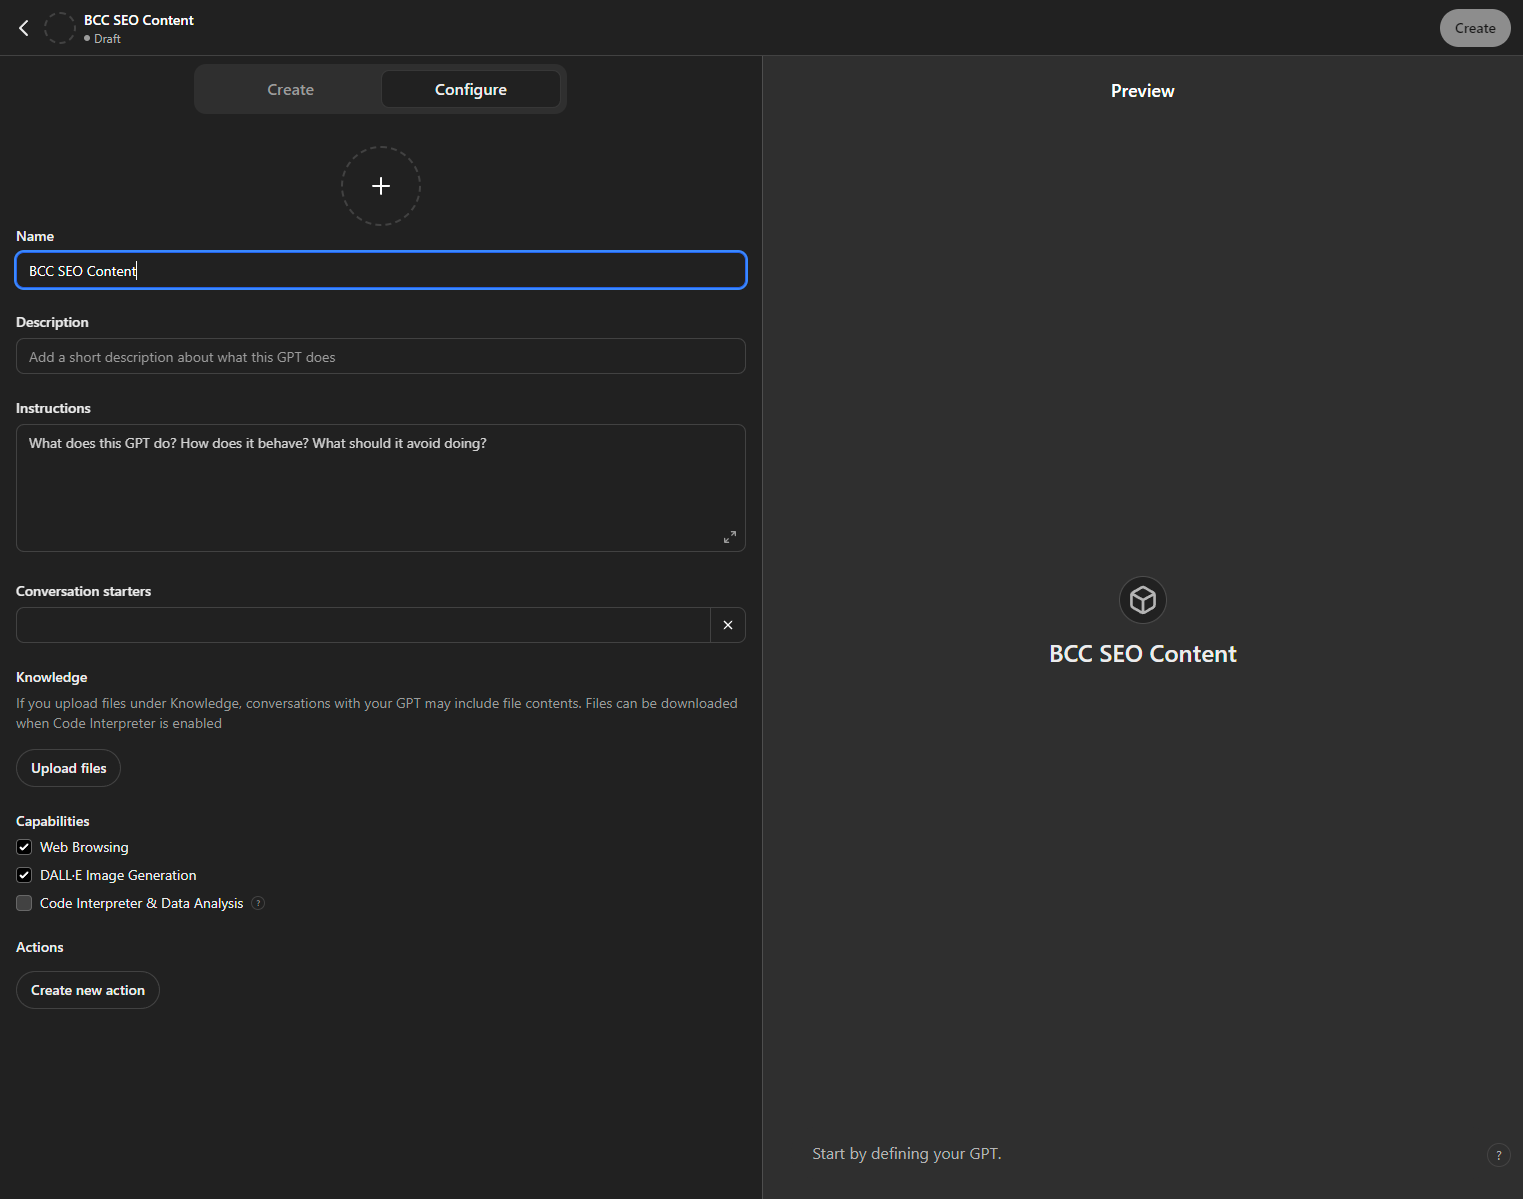Click Upload files under Knowledge
Viewport: 1523px width, 1199px height.
(x=68, y=768)
